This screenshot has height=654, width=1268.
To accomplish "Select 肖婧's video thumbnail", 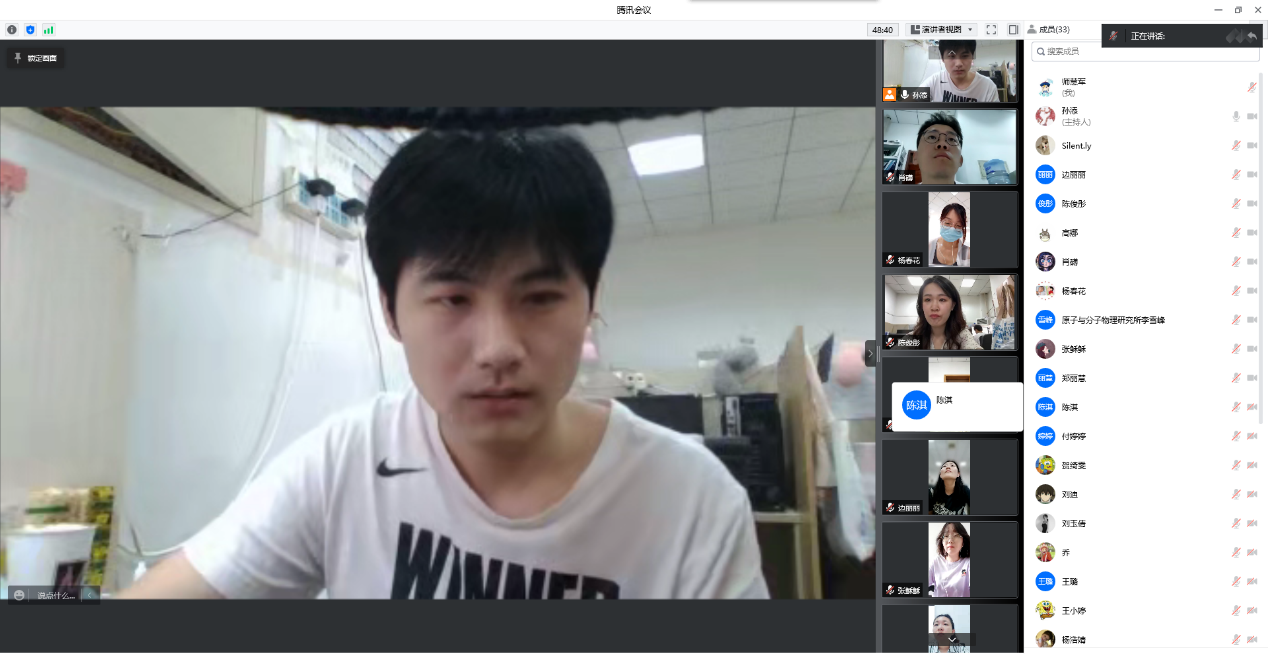I will click(x=948, y=146).
